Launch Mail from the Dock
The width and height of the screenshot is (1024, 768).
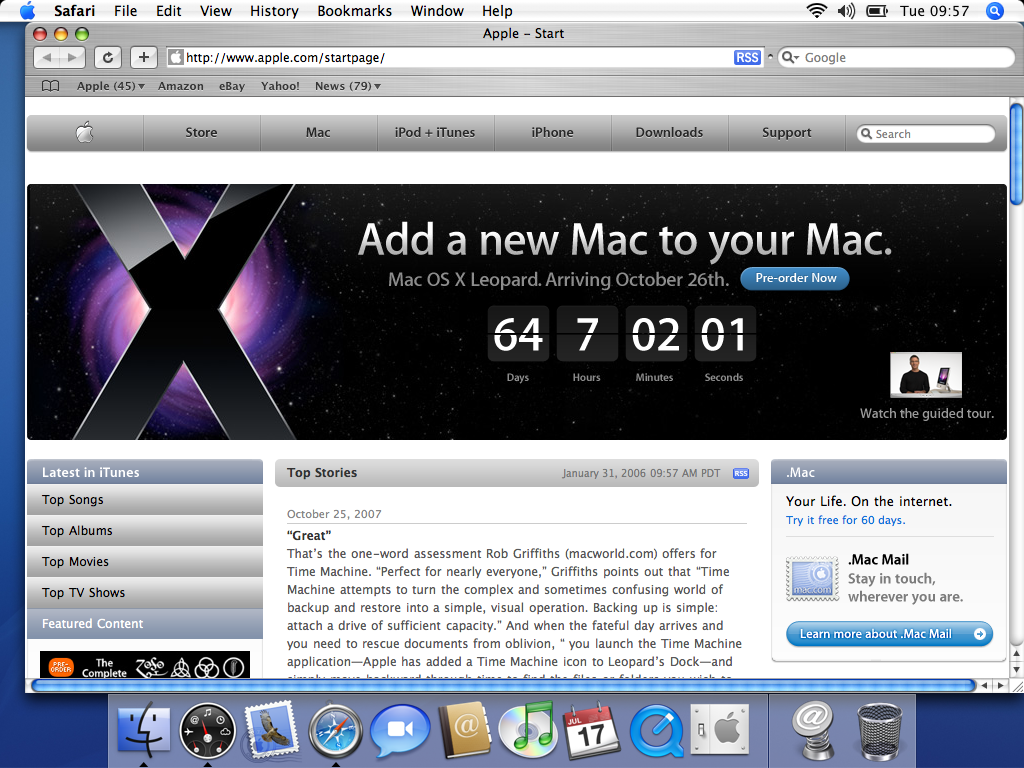[271, 729]
